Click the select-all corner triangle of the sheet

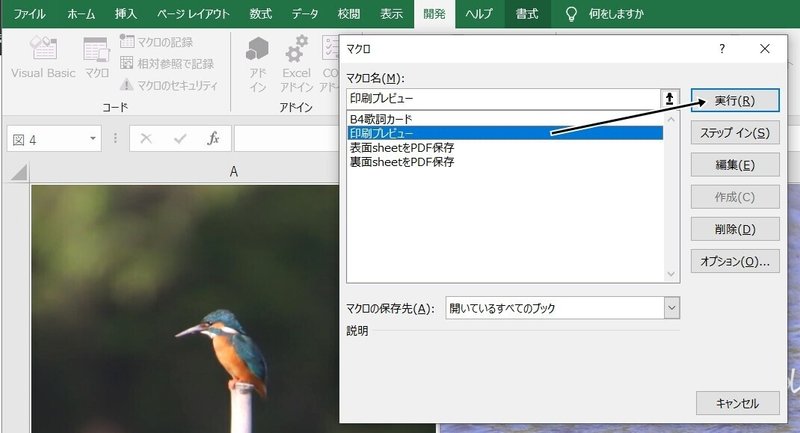(19, 172)
